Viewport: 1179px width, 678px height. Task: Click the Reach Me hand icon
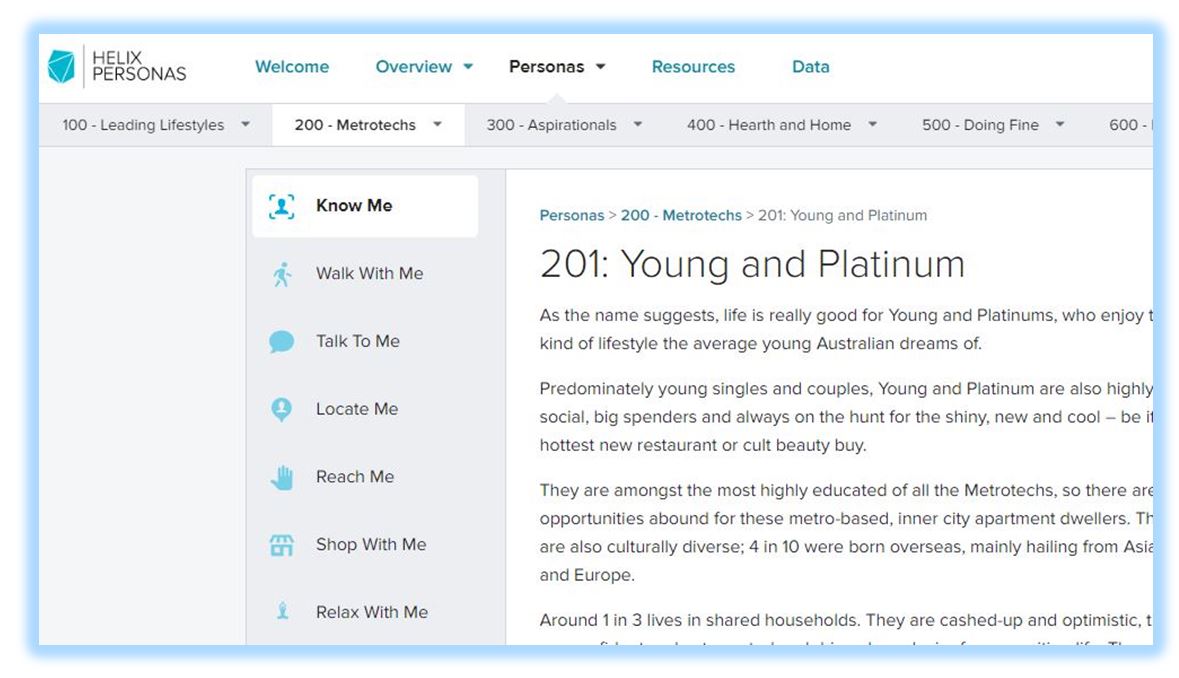(282, 478)
